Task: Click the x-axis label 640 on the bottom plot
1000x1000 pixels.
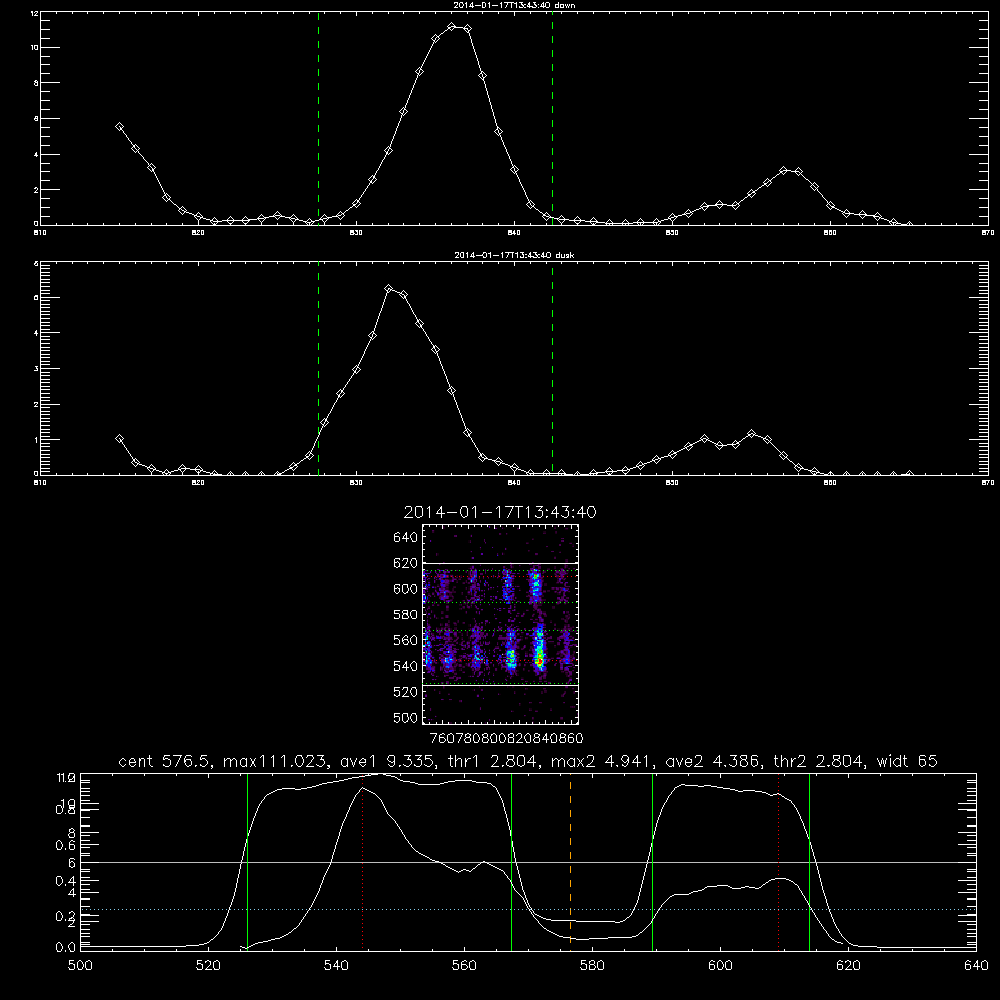Action: pyautogui.click(x=976, y=965)
